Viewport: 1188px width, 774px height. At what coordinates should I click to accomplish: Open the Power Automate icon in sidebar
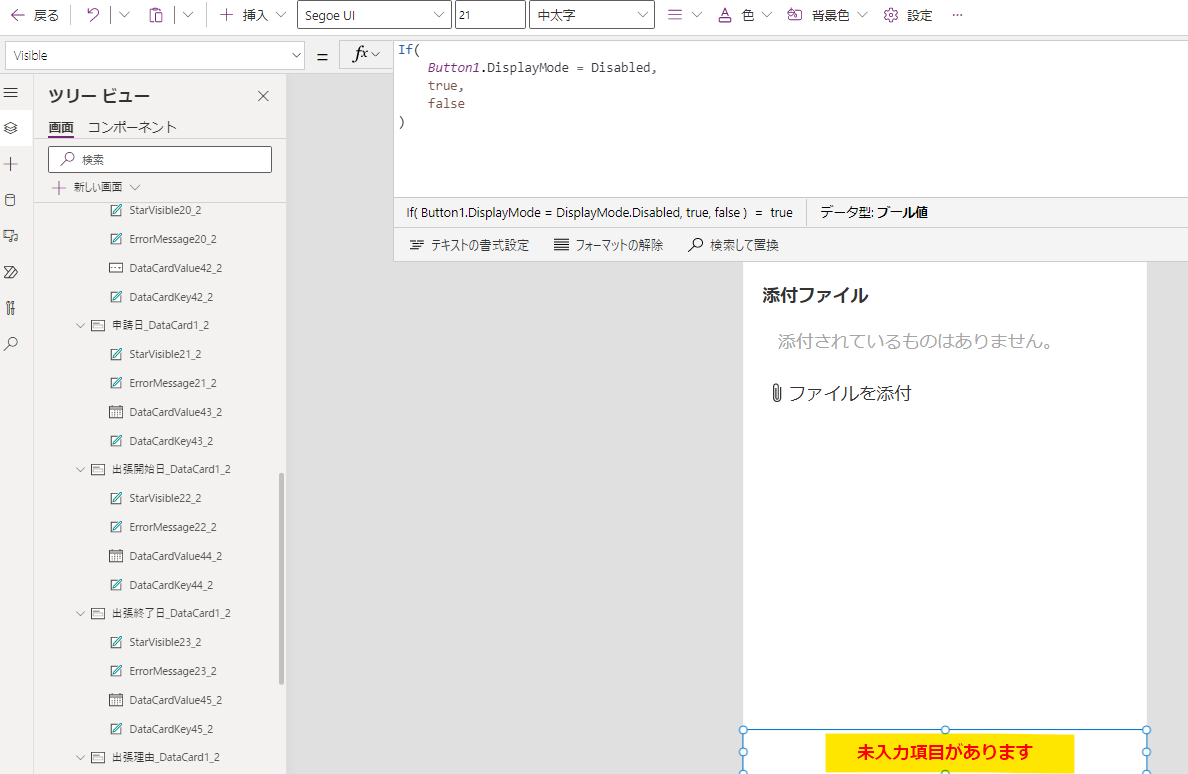click(11, 272)
